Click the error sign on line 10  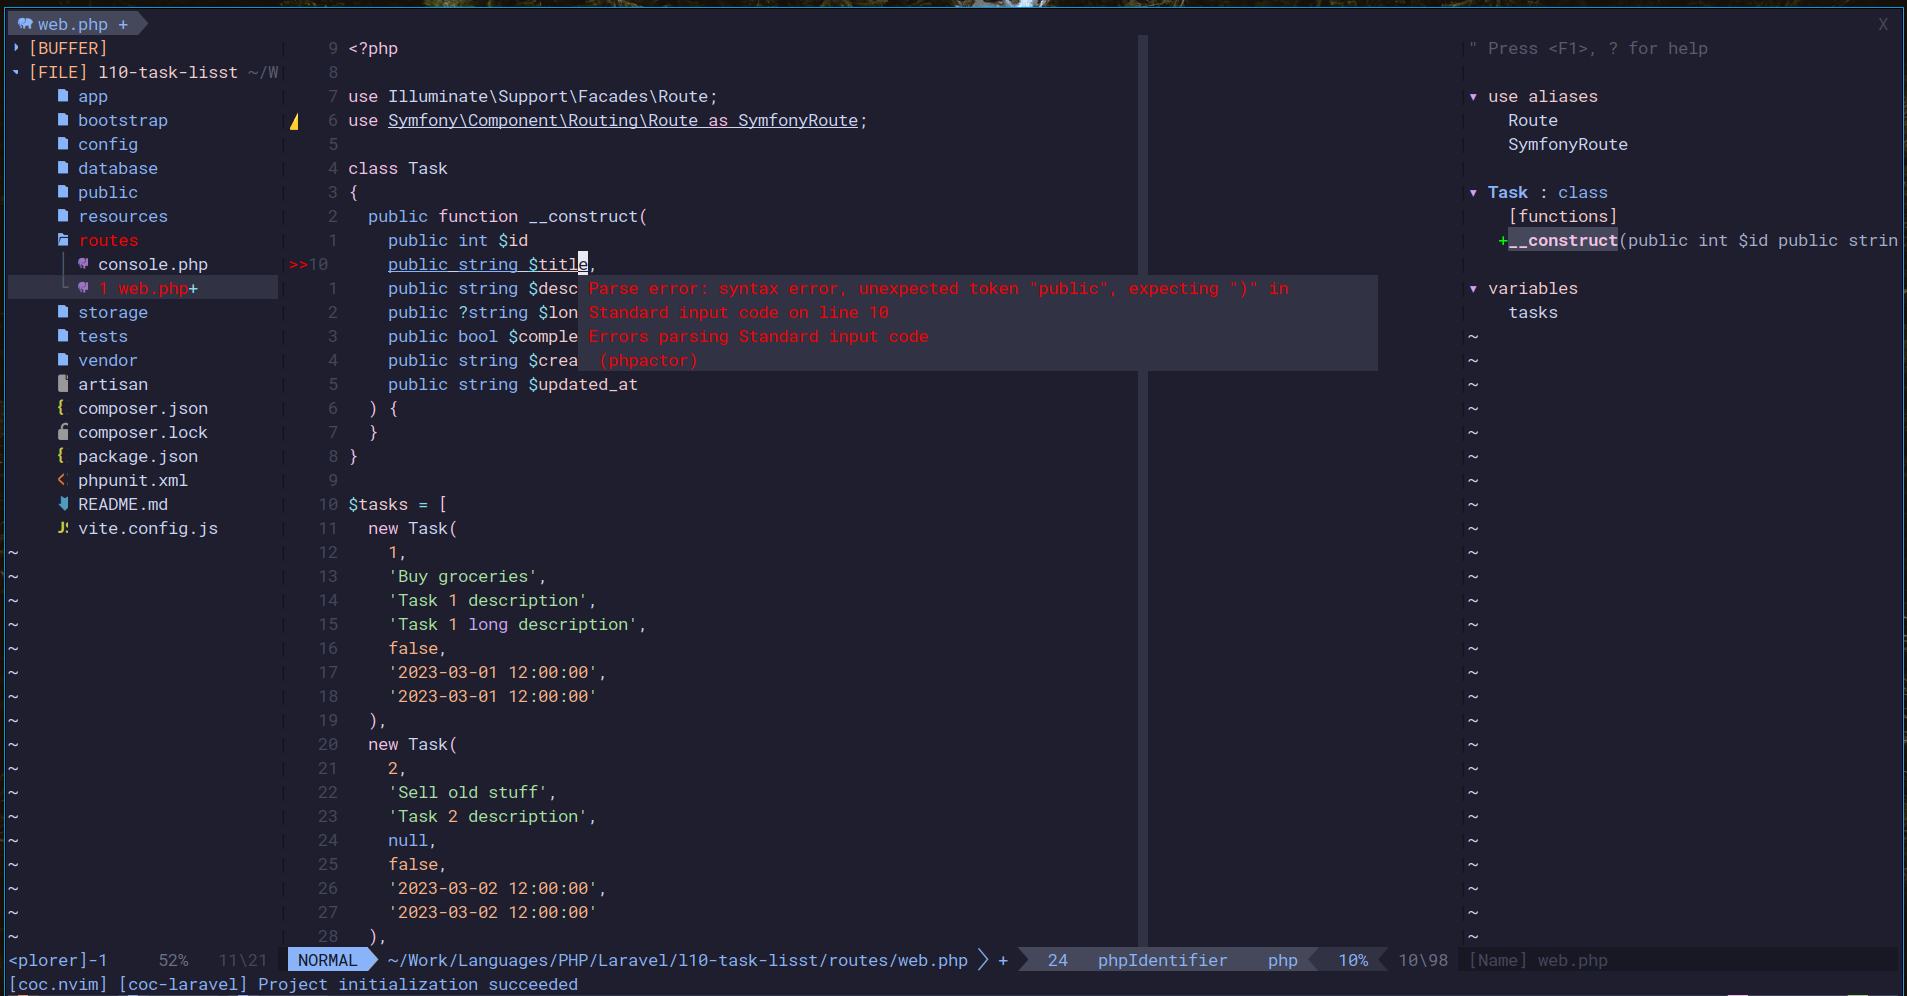tap(298, 264)
